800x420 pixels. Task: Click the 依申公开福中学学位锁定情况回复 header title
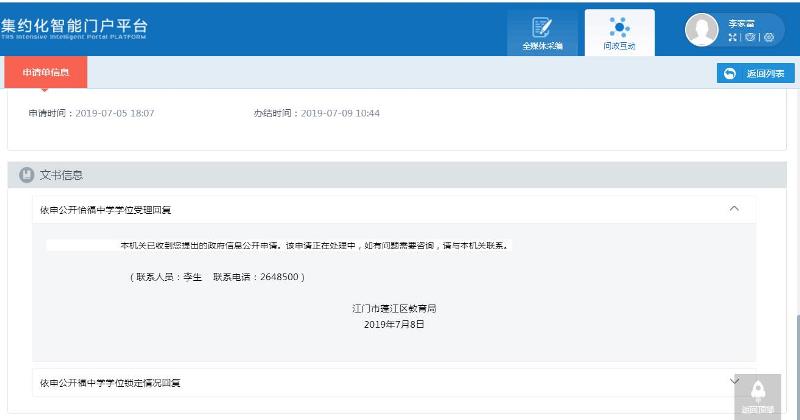110,383
